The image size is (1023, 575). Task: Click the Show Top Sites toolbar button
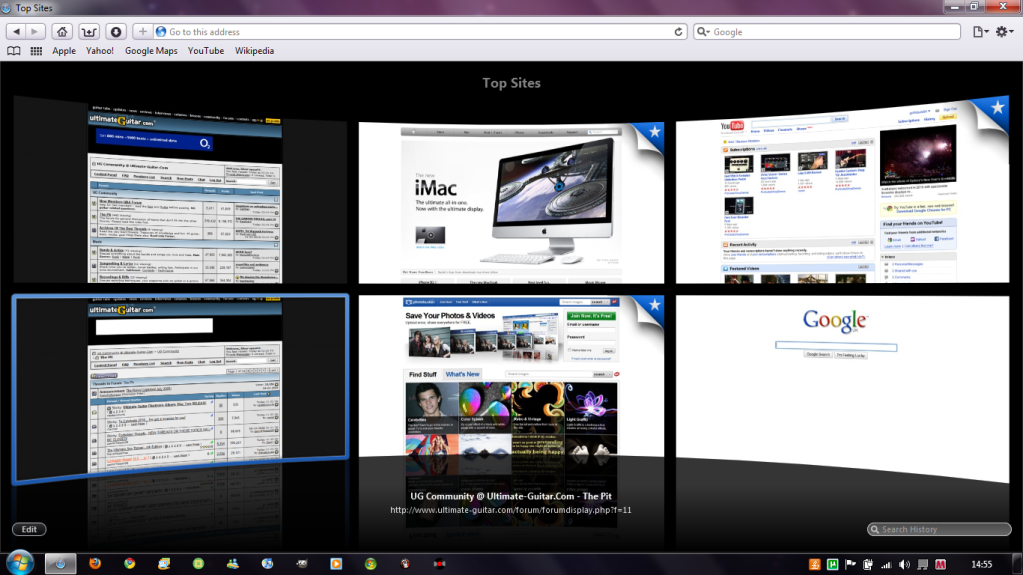(89, 31)
